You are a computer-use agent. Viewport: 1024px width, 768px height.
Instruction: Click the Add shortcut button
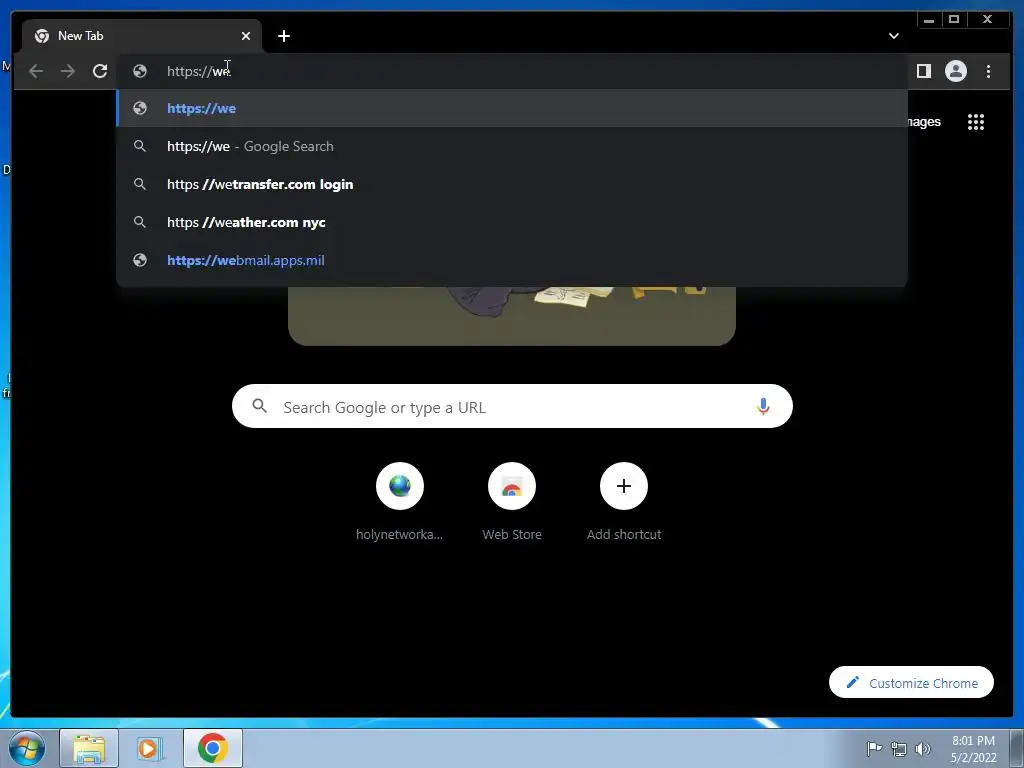coord(624,503)
